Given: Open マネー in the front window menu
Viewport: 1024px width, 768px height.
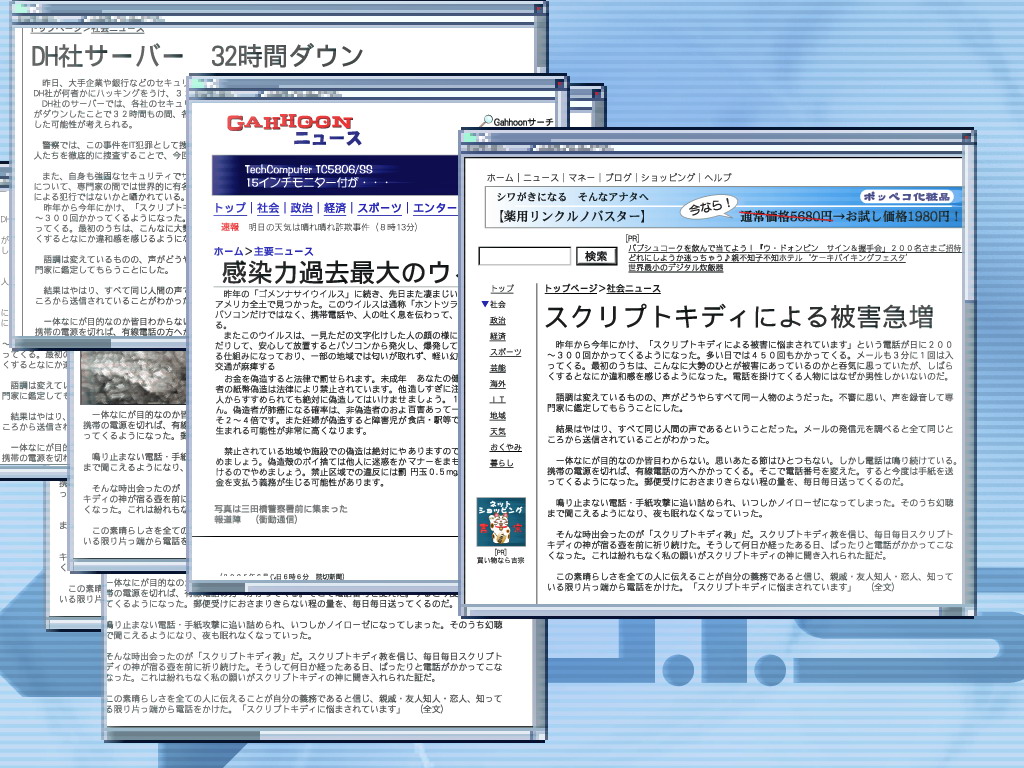Looking at the screenshot, I should point(581,178).
